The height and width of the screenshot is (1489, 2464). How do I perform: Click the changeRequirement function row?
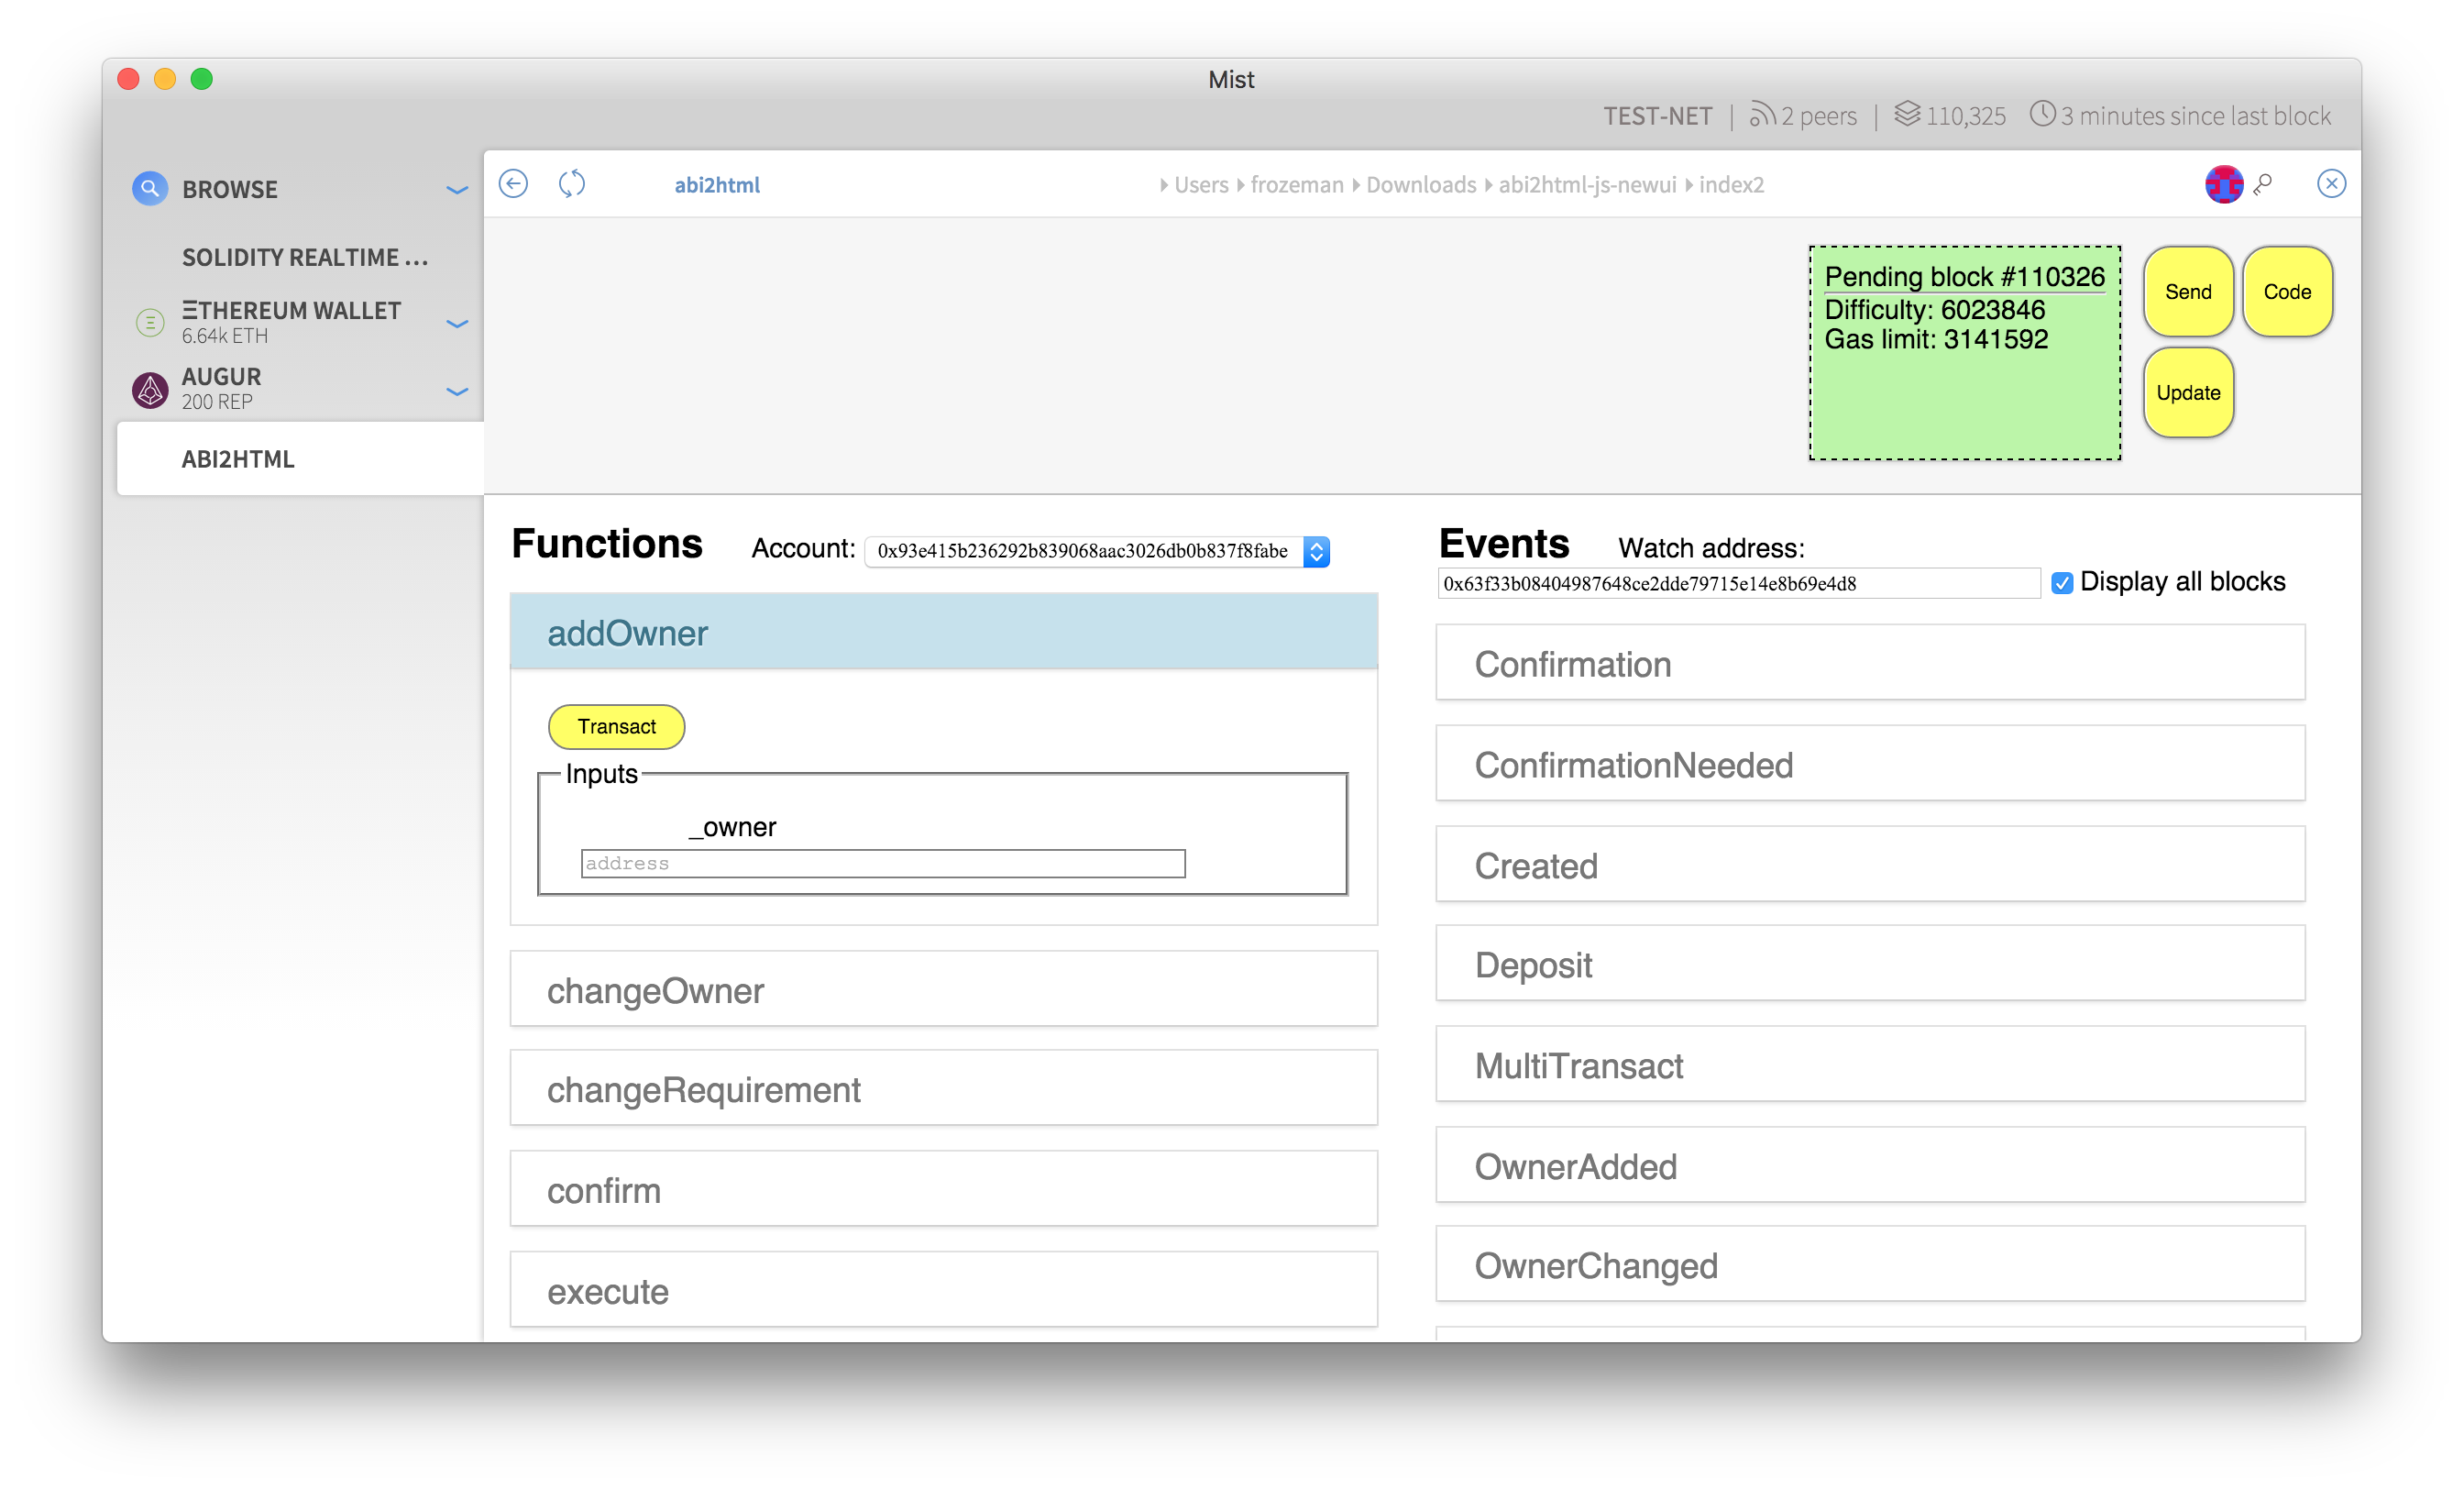[x=945, y=1089]
